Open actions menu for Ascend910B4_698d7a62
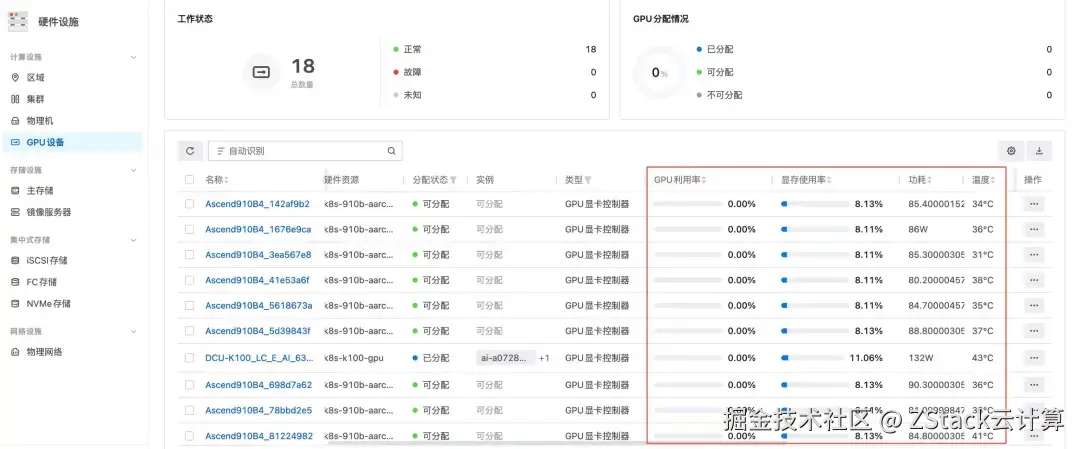The height and width of the screenshot is (449, 1080). [1034, 385]
